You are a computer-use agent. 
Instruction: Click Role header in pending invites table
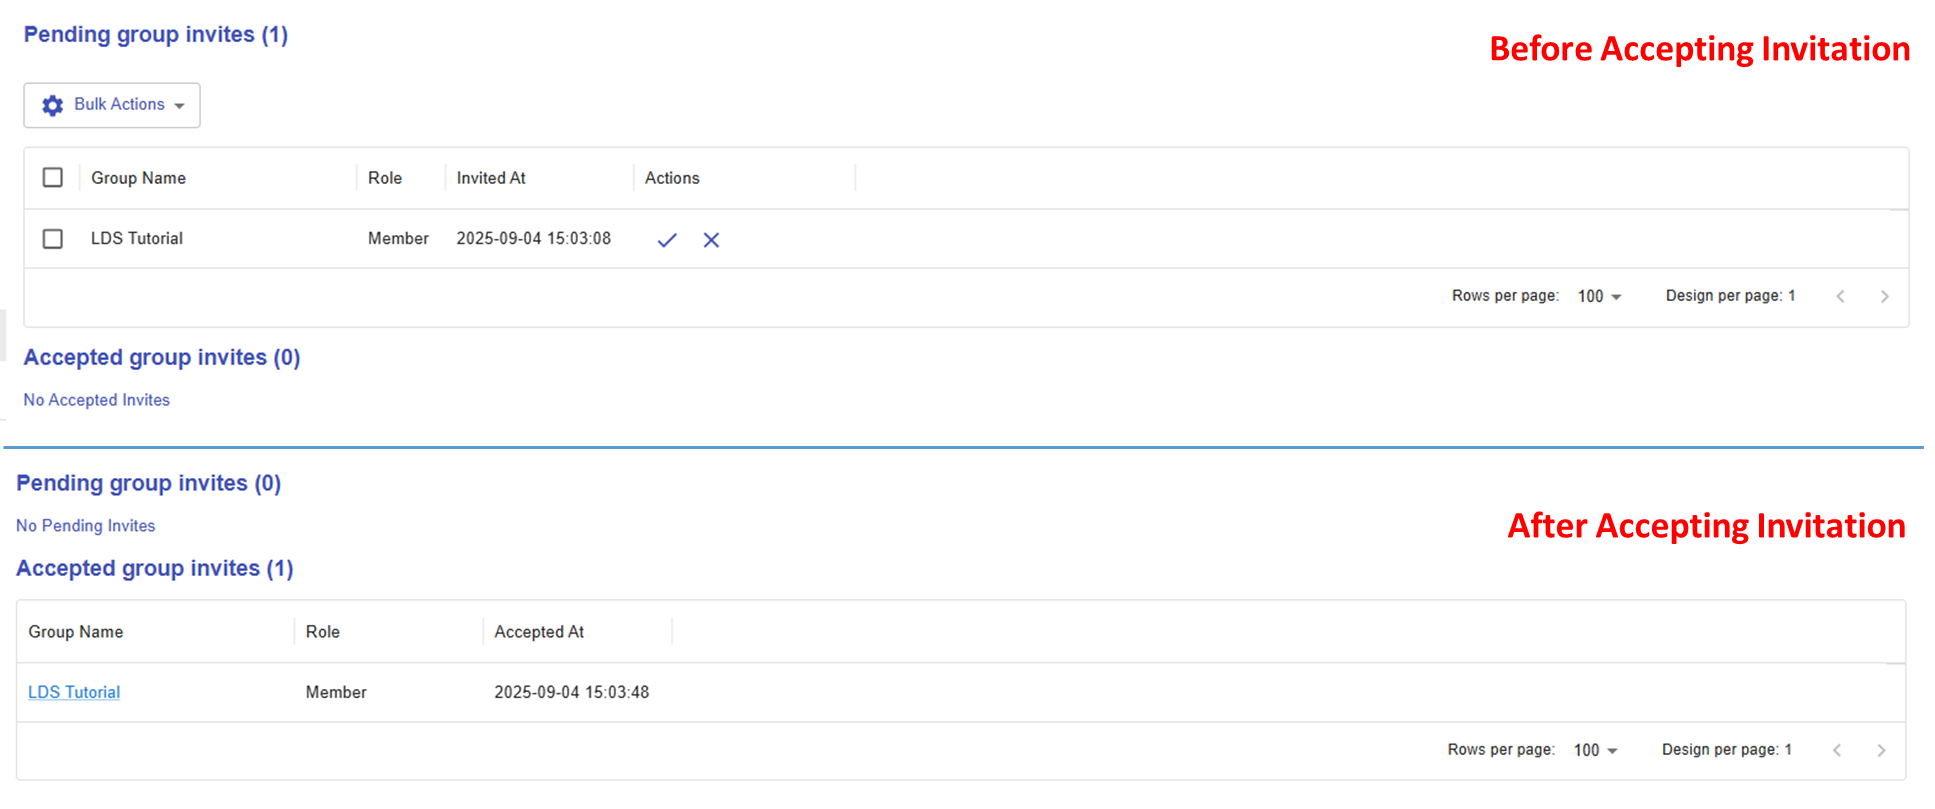(x=385, y=178)
